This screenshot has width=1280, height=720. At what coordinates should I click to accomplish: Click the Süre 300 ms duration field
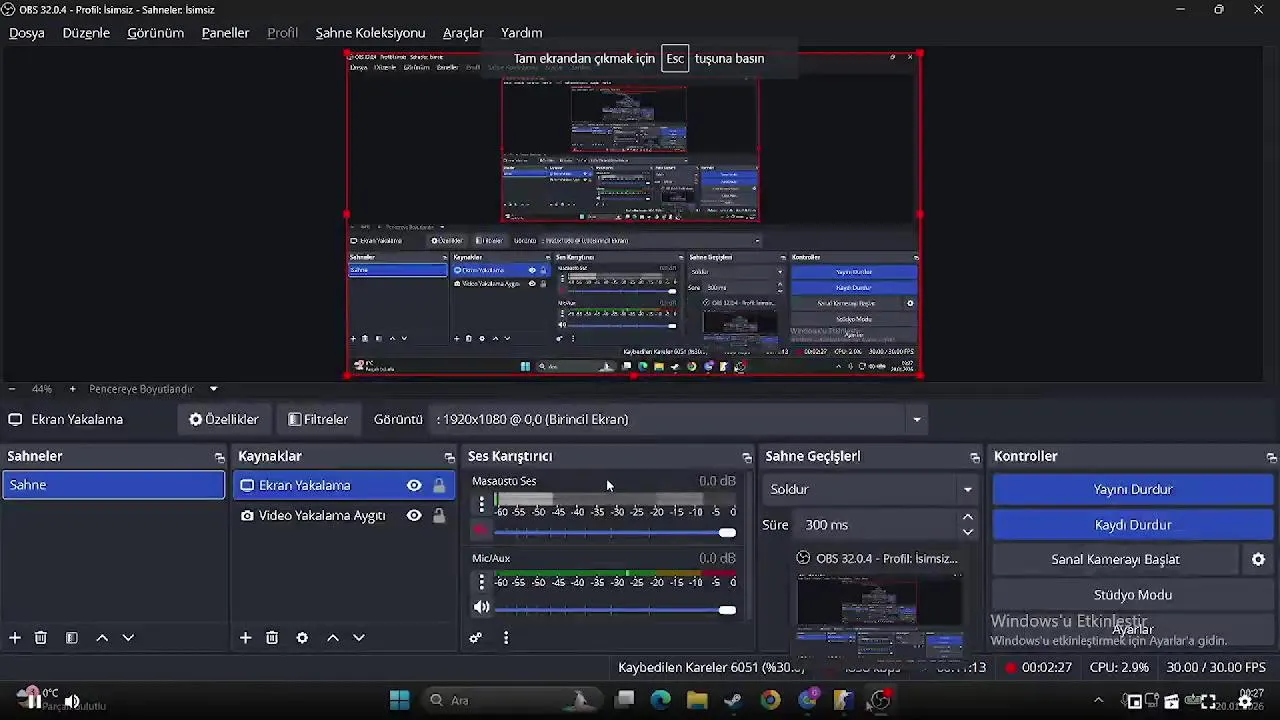point(877,525)
